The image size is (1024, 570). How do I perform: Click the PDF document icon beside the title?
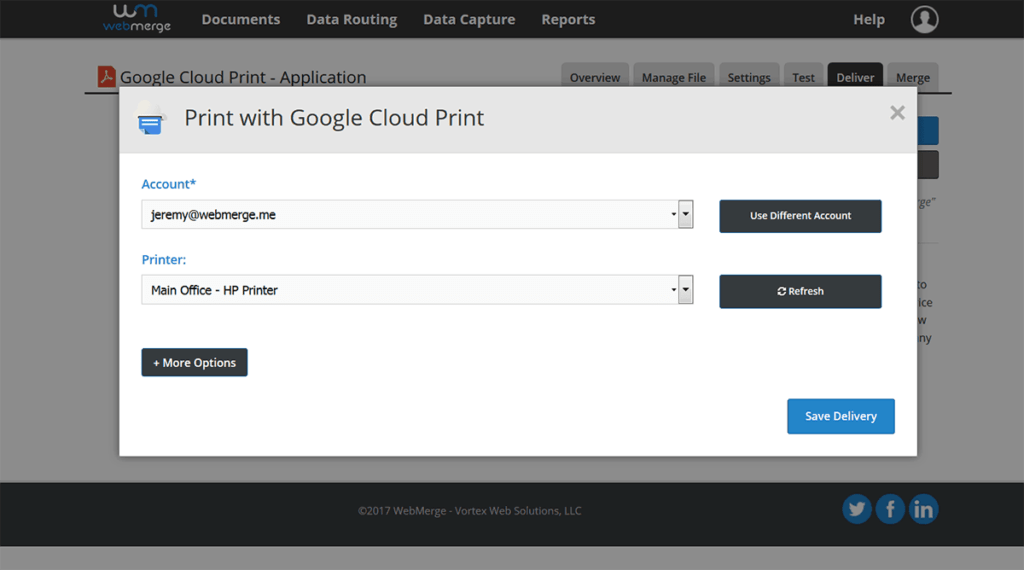[106, 76]
